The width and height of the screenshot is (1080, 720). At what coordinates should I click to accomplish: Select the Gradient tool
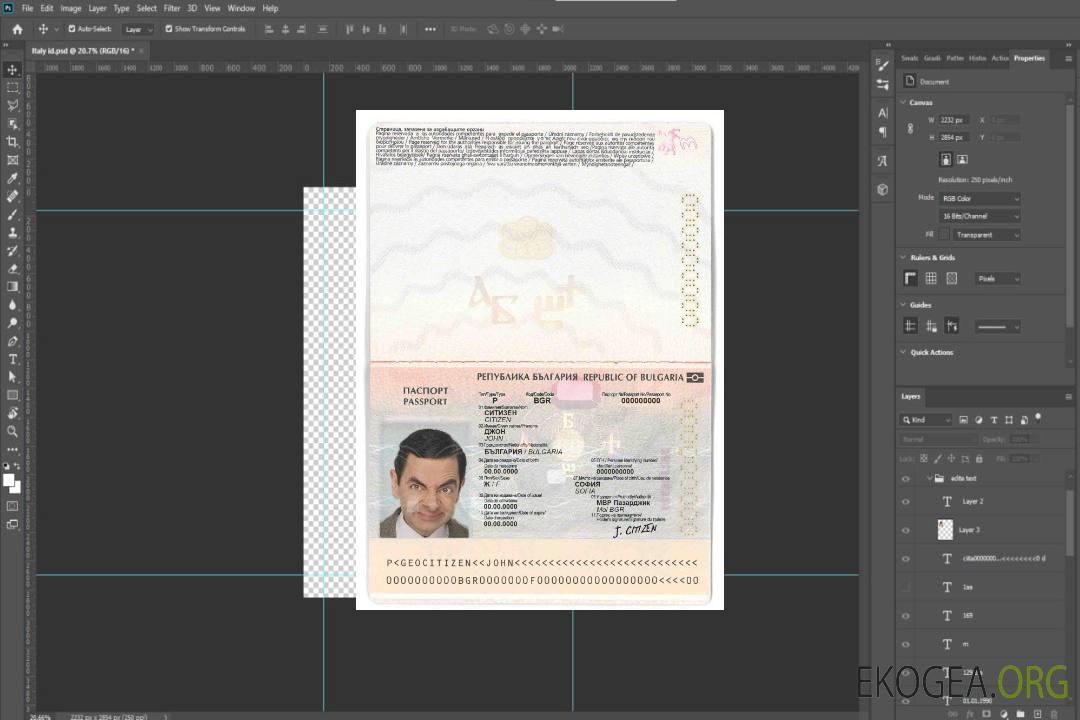click(x=12, y=287)
